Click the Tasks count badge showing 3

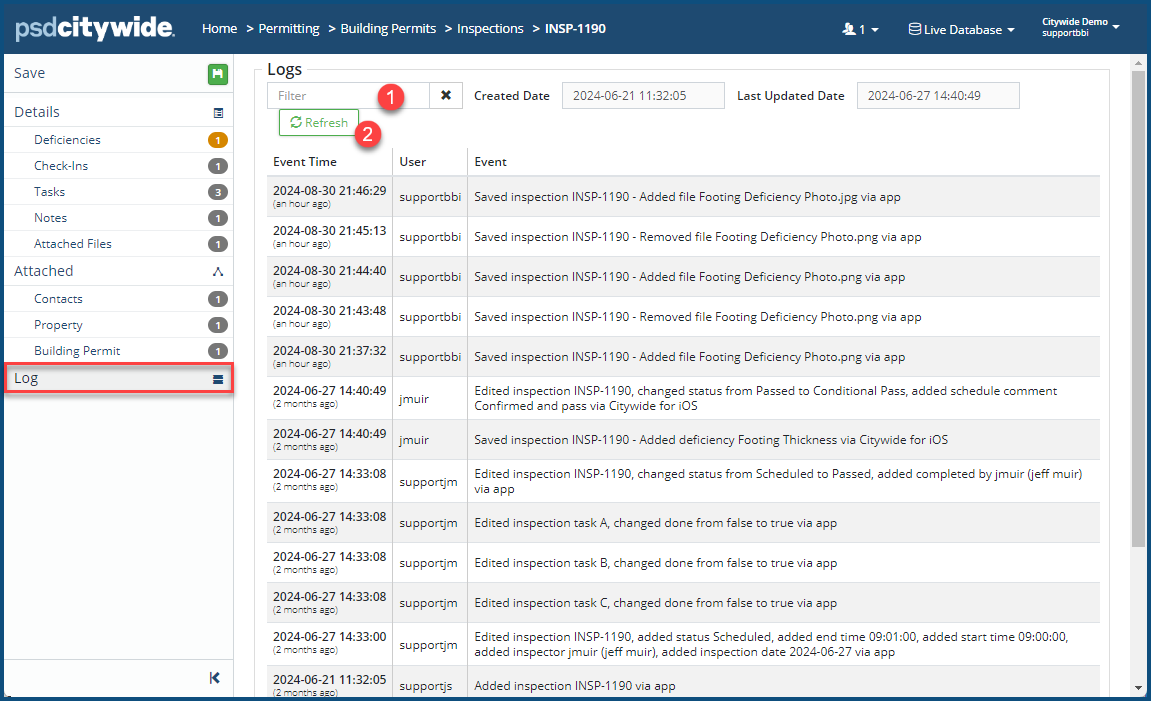218,192
